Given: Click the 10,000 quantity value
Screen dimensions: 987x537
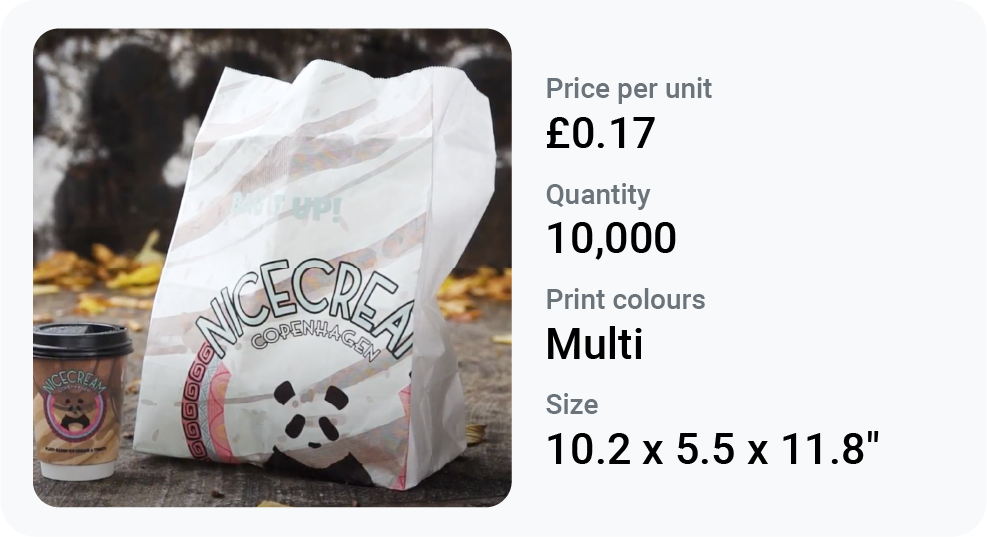Looking at the screenshot, I should (x=611, y=239).
